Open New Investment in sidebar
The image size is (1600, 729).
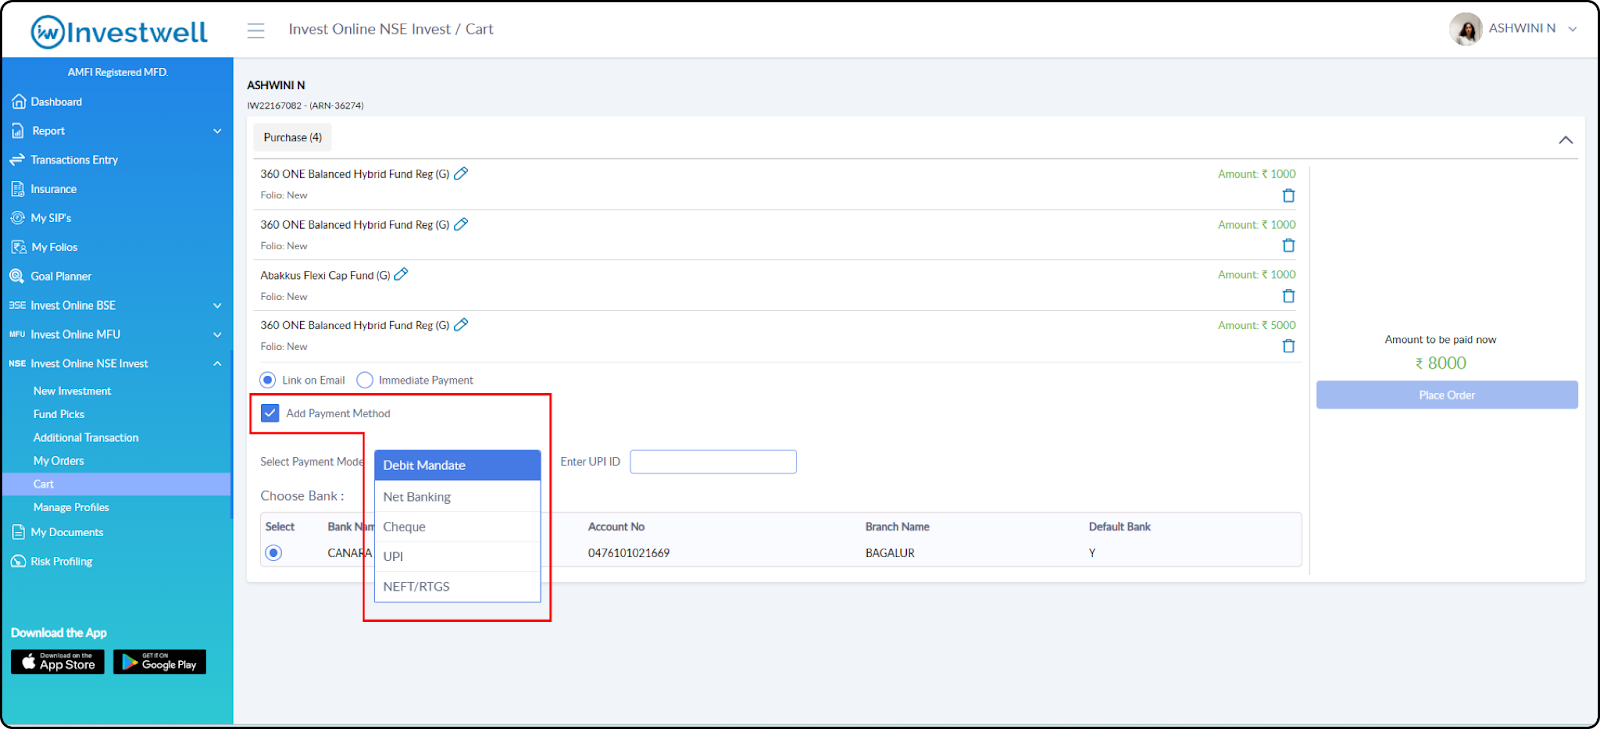(x=72, y=391)
